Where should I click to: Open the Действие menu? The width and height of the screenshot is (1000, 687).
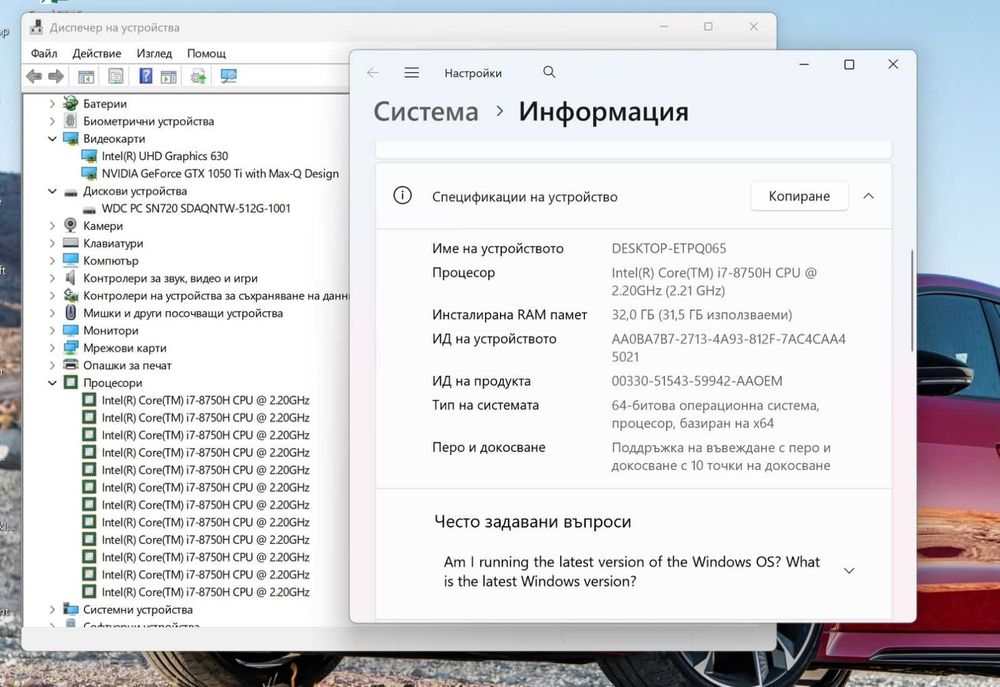click(x=97, y=53)
